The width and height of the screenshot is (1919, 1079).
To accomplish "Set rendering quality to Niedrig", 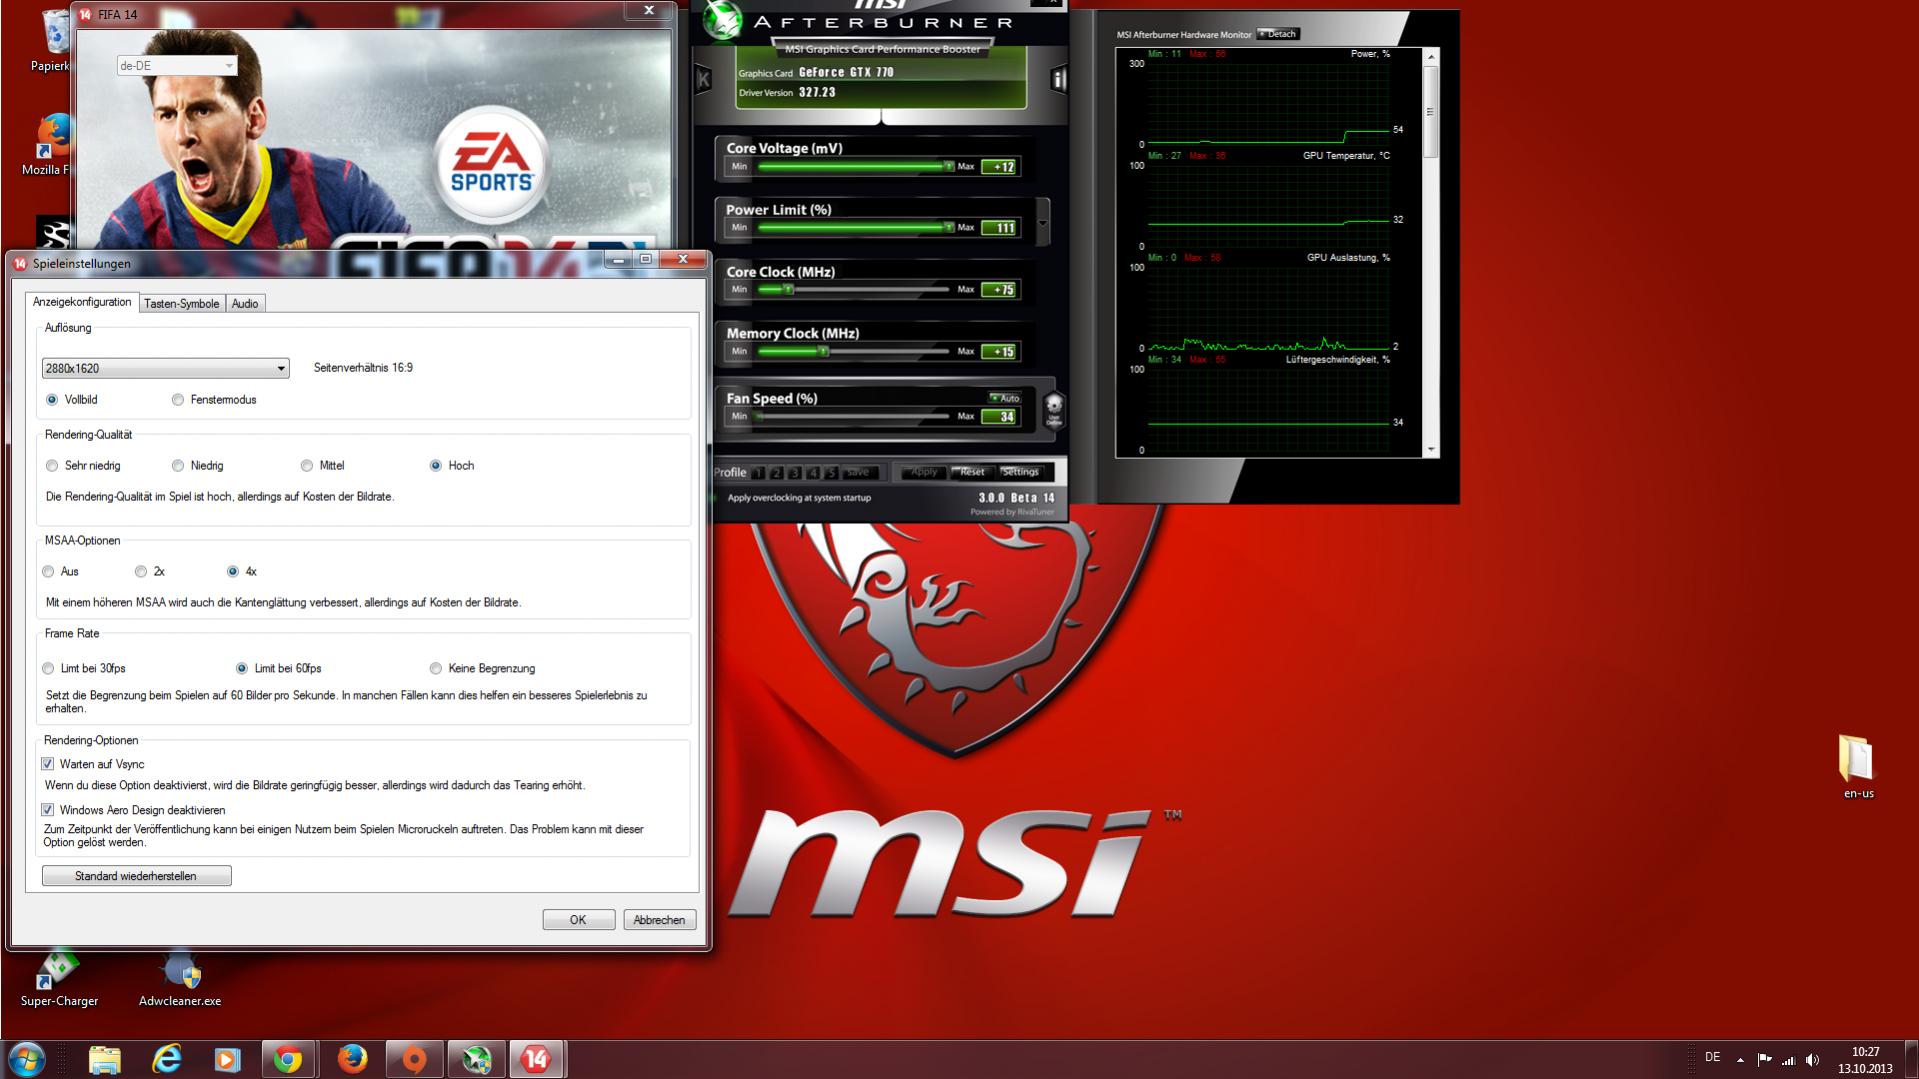I will coord(178,466).
